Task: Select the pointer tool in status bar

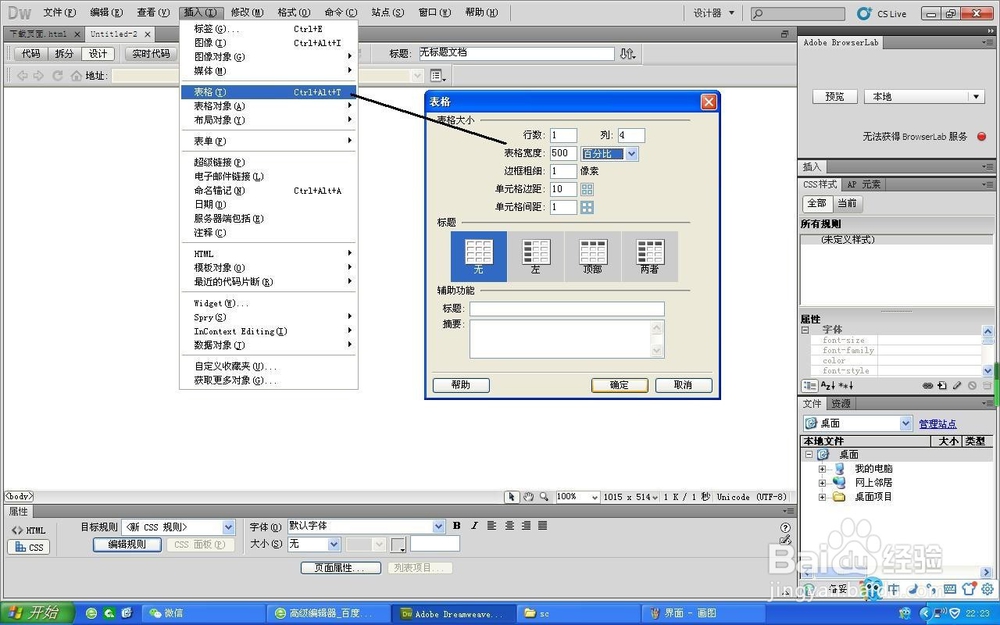Action: (511, 497)
